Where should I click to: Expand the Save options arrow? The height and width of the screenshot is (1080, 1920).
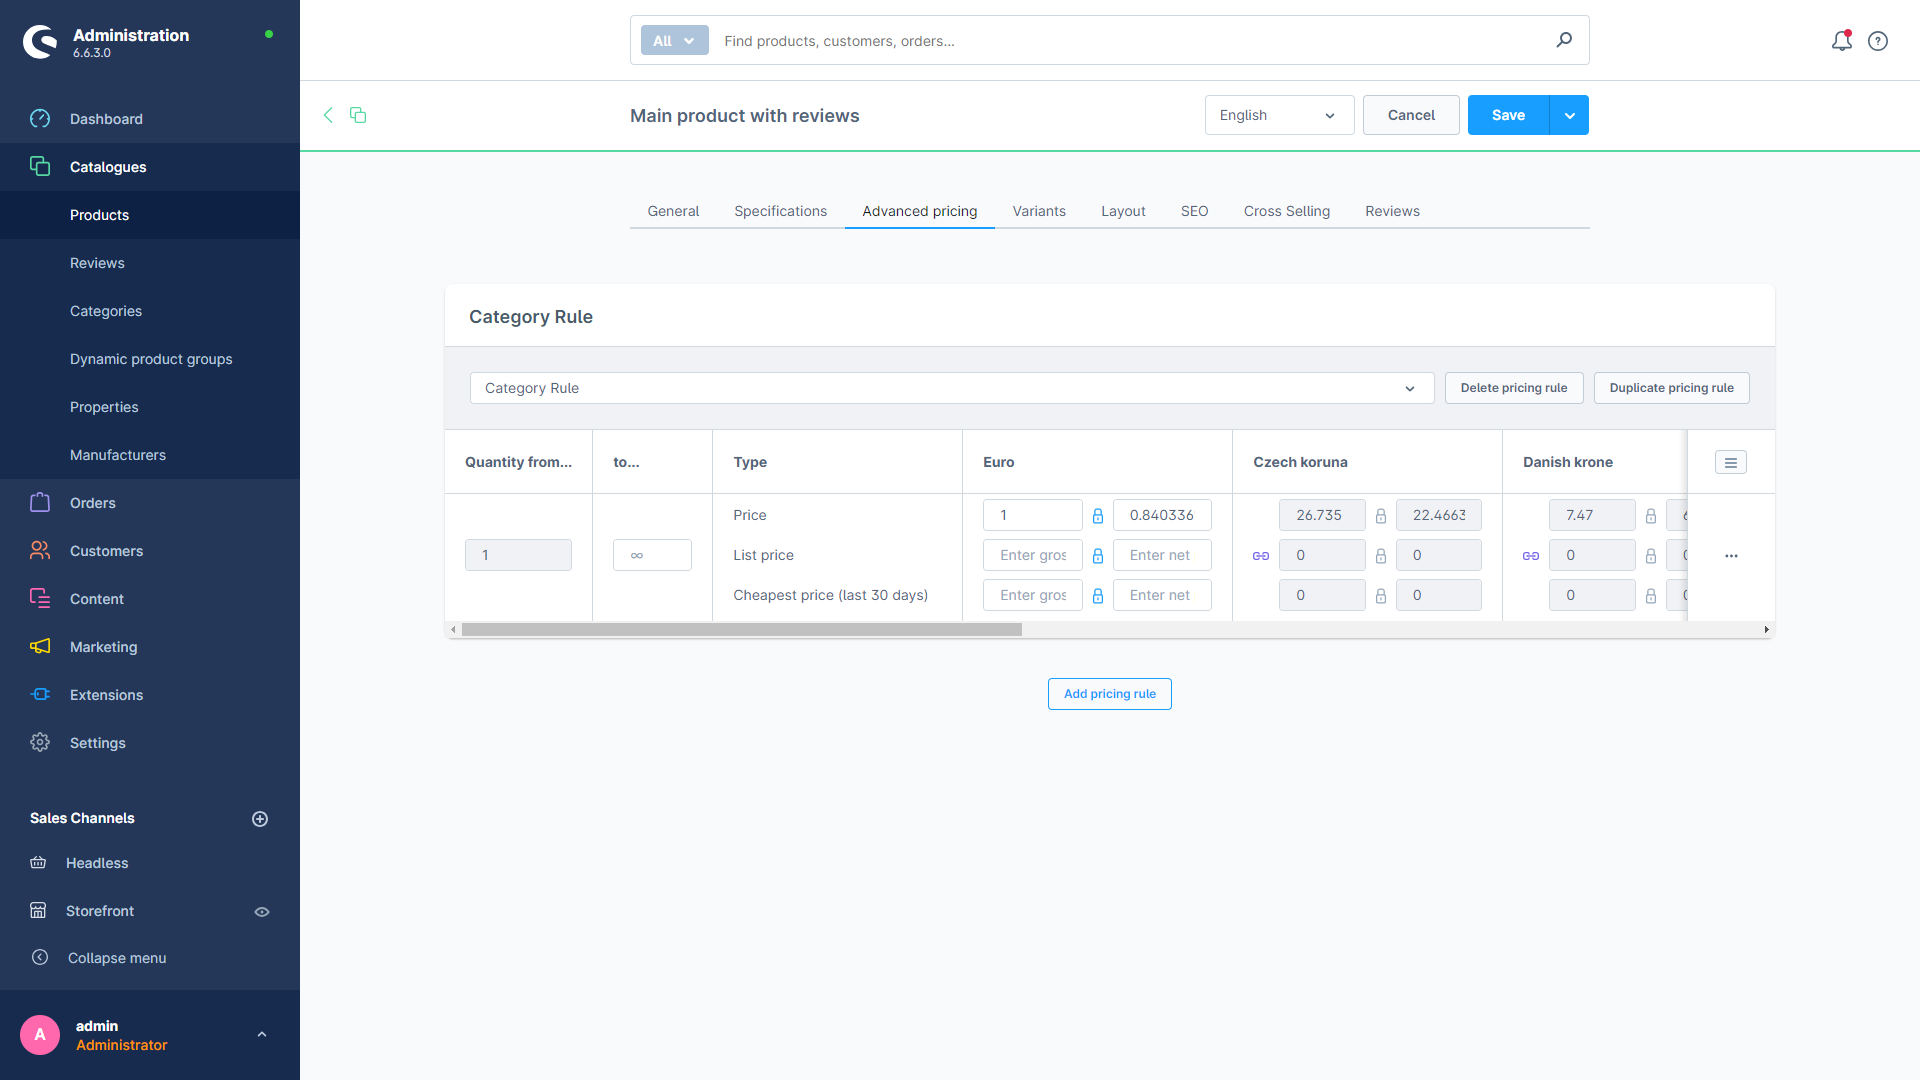(1570, 115)
